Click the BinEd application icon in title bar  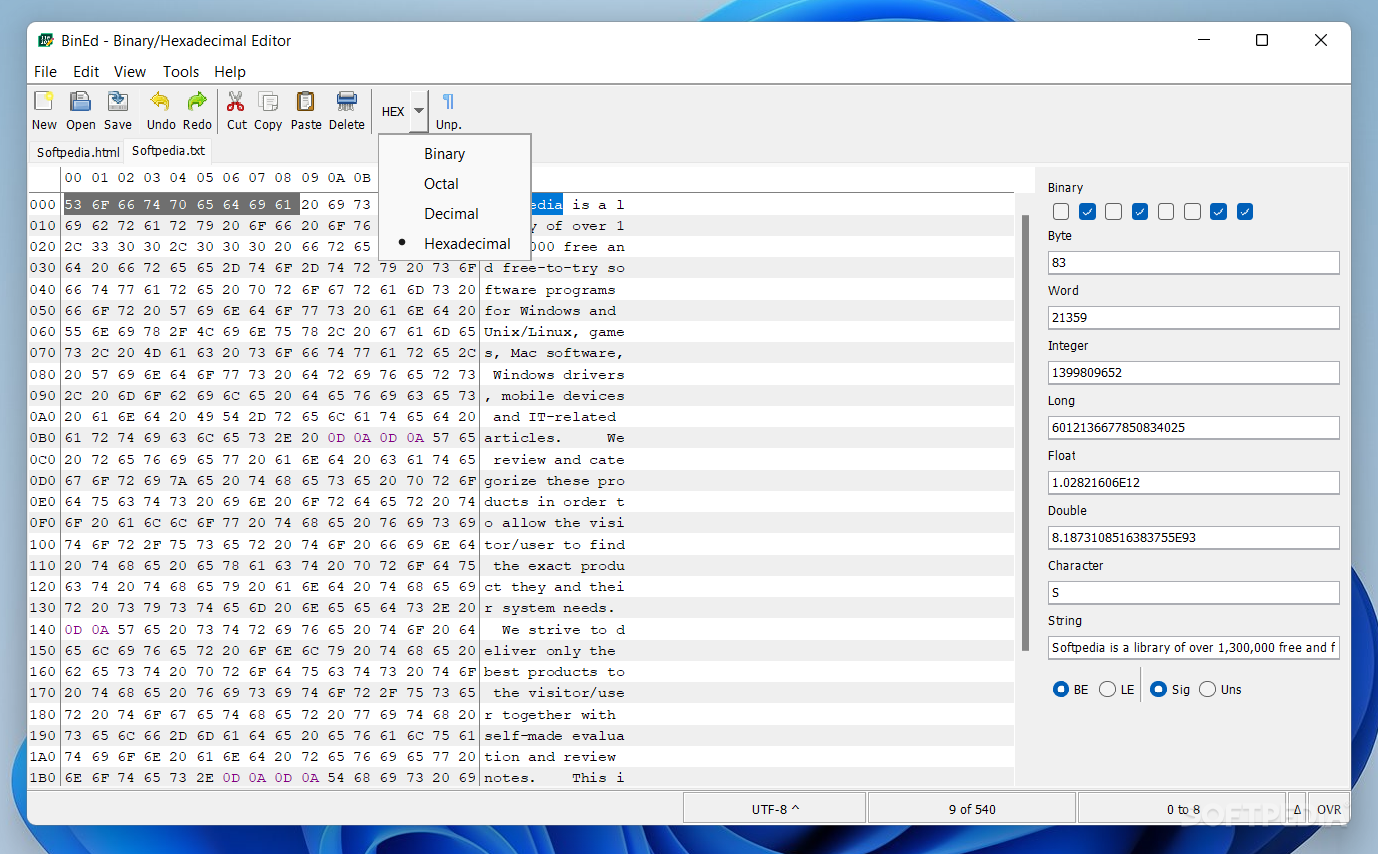45,40
